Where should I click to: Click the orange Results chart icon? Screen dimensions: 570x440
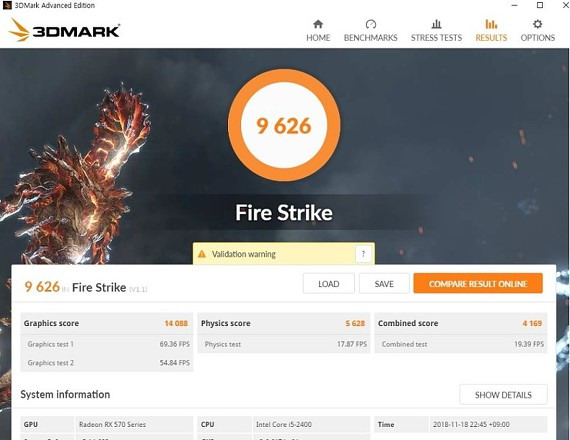(x=491, y=24)
